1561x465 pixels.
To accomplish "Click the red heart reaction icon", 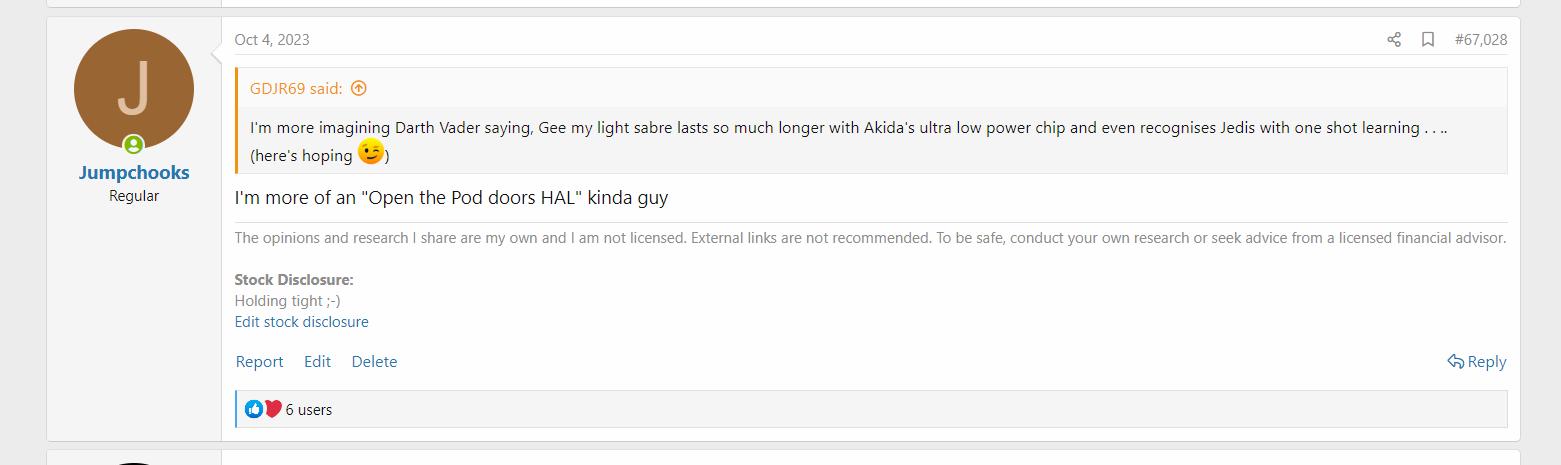I will [273, 409].
